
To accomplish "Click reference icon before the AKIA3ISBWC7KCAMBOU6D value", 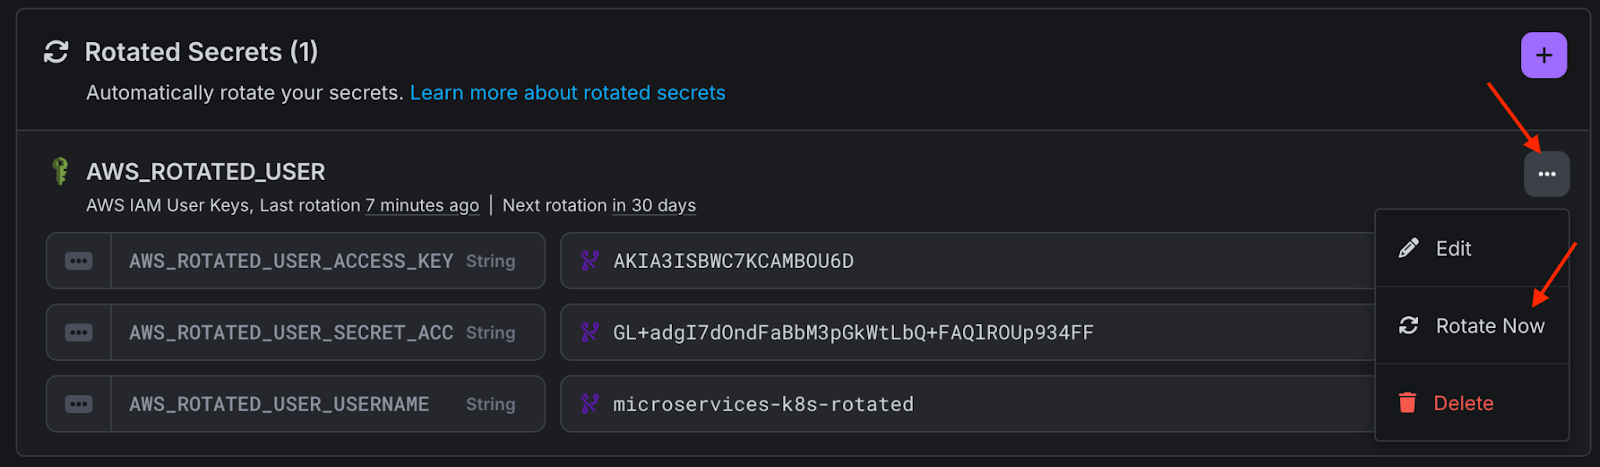I will 590,260.
